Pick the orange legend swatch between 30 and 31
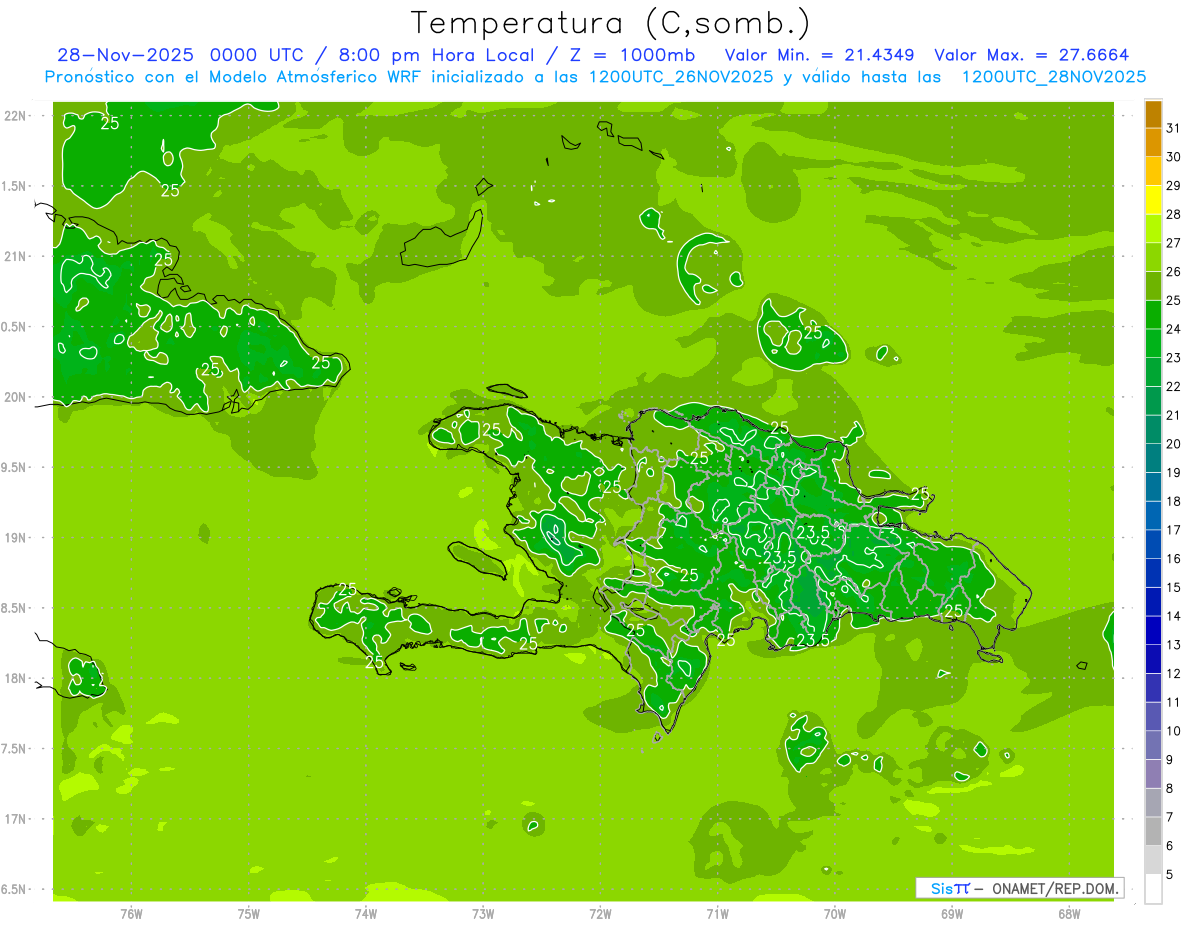 pyautogui.click(x=1153, y=142)
